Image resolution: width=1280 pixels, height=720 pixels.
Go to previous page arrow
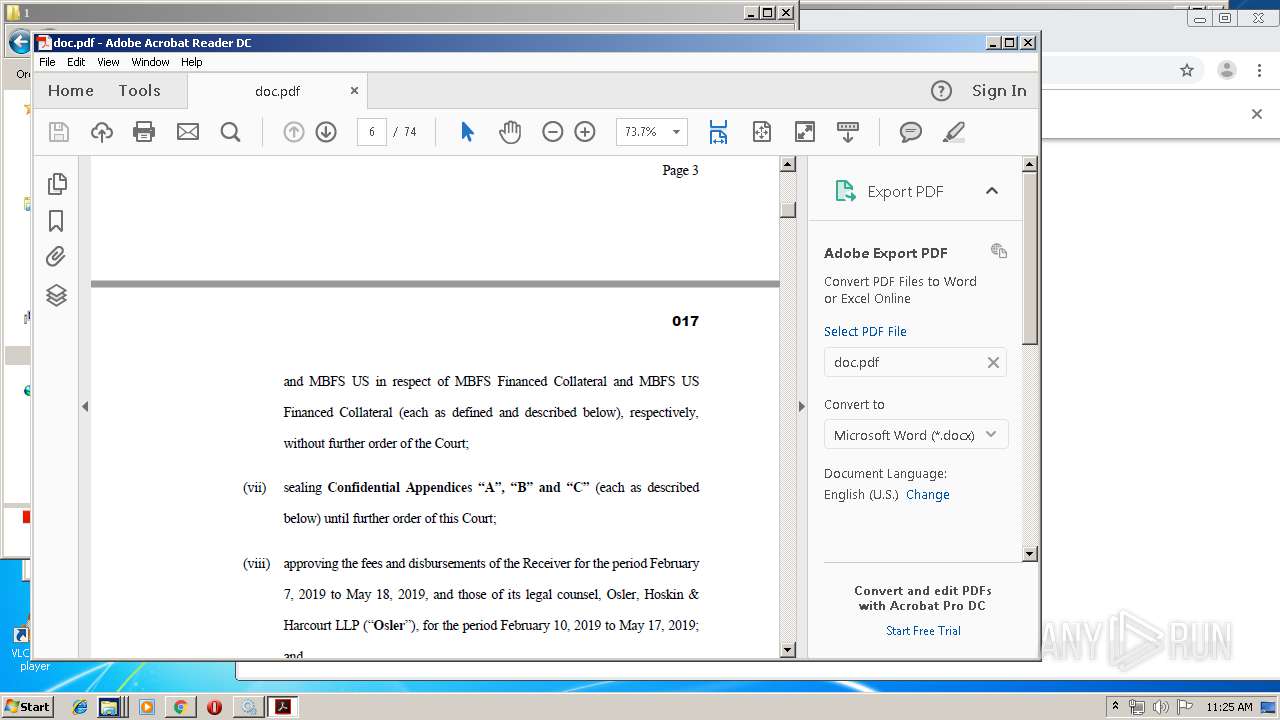293,132
